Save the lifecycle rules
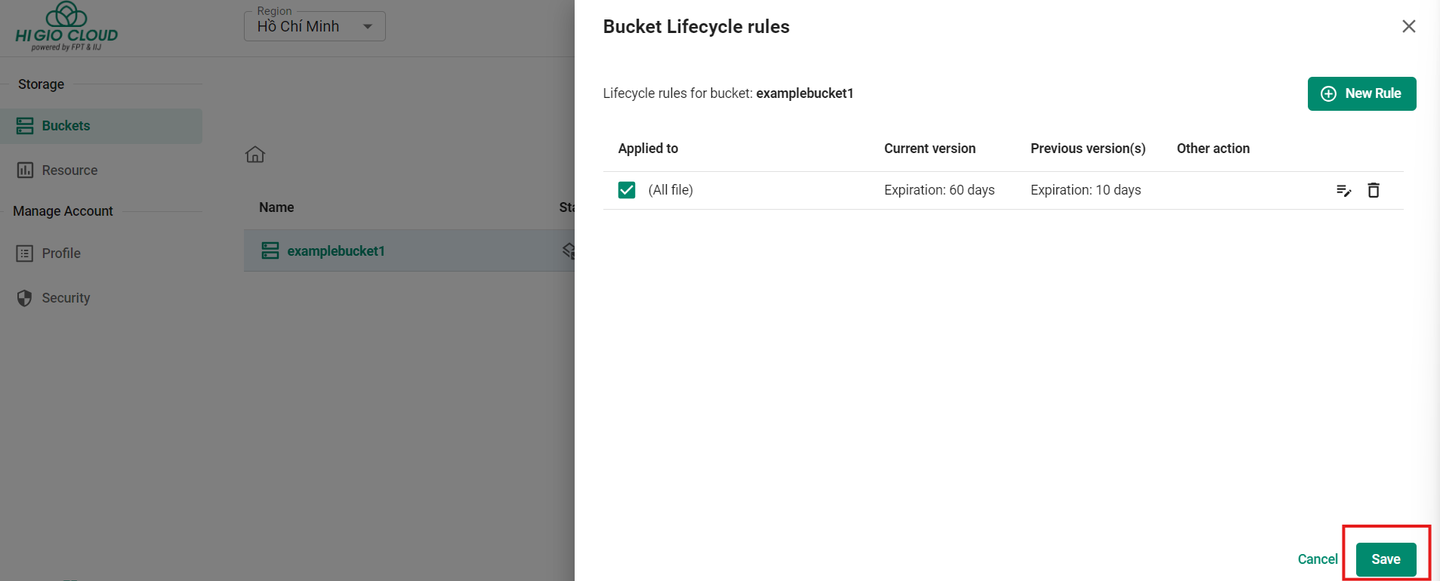This screenshot has width=1440, height=581. 1385,559
